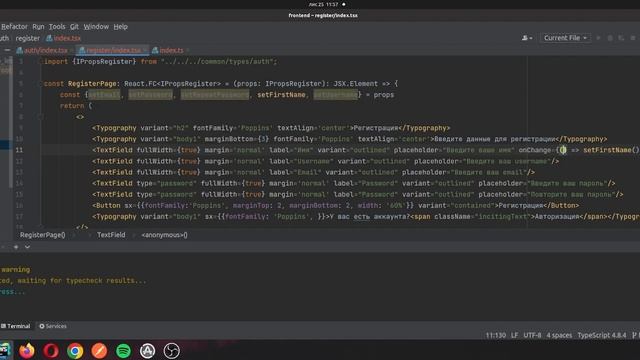
Task: Click the 4 spaces indent setting
Action: pos(559,336)
